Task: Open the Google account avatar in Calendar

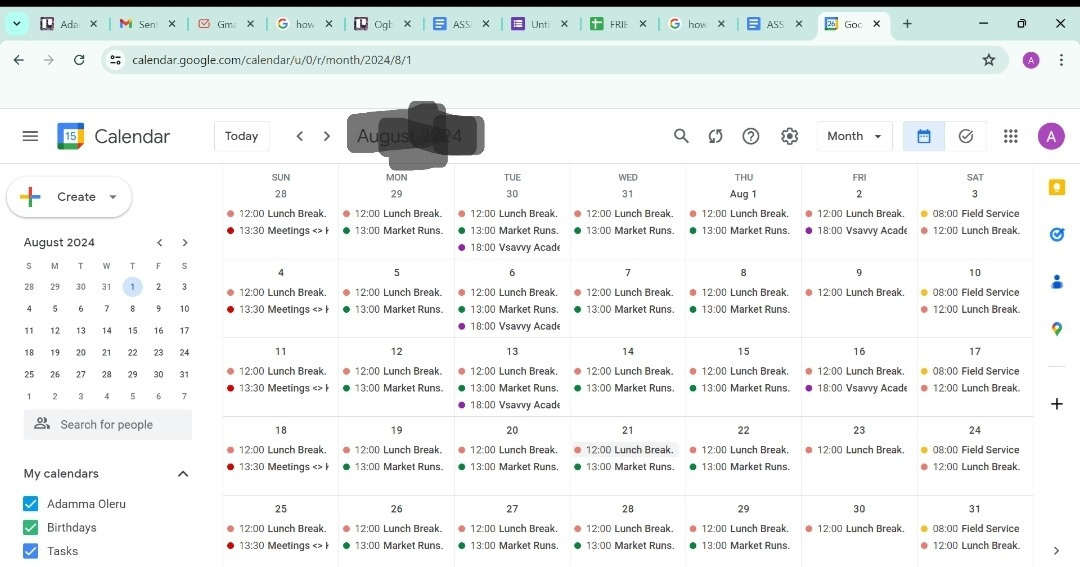Action: point(1051,136)
